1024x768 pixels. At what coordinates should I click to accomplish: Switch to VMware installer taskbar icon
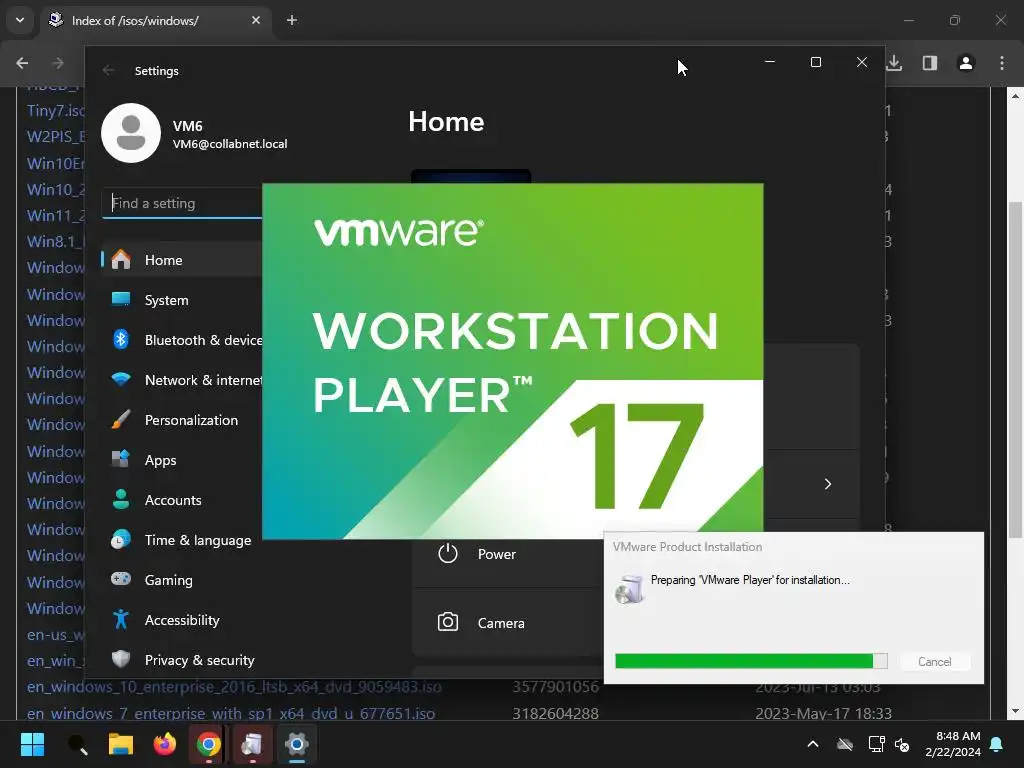coord(252,744)
